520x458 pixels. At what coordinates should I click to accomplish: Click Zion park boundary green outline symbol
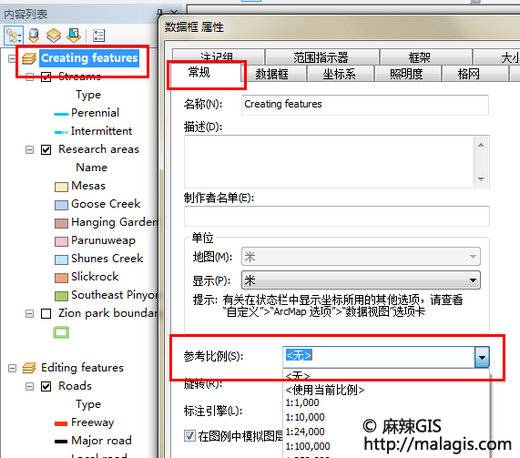(61, 332)
